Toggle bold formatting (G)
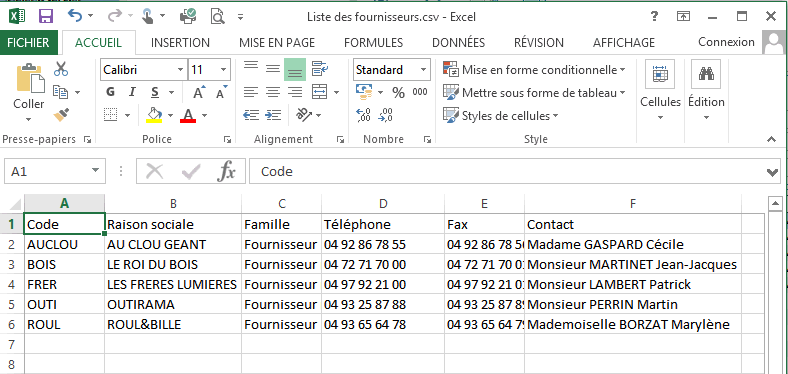The height and width of the screenshot is (374, 788). (x=110, y=92)
